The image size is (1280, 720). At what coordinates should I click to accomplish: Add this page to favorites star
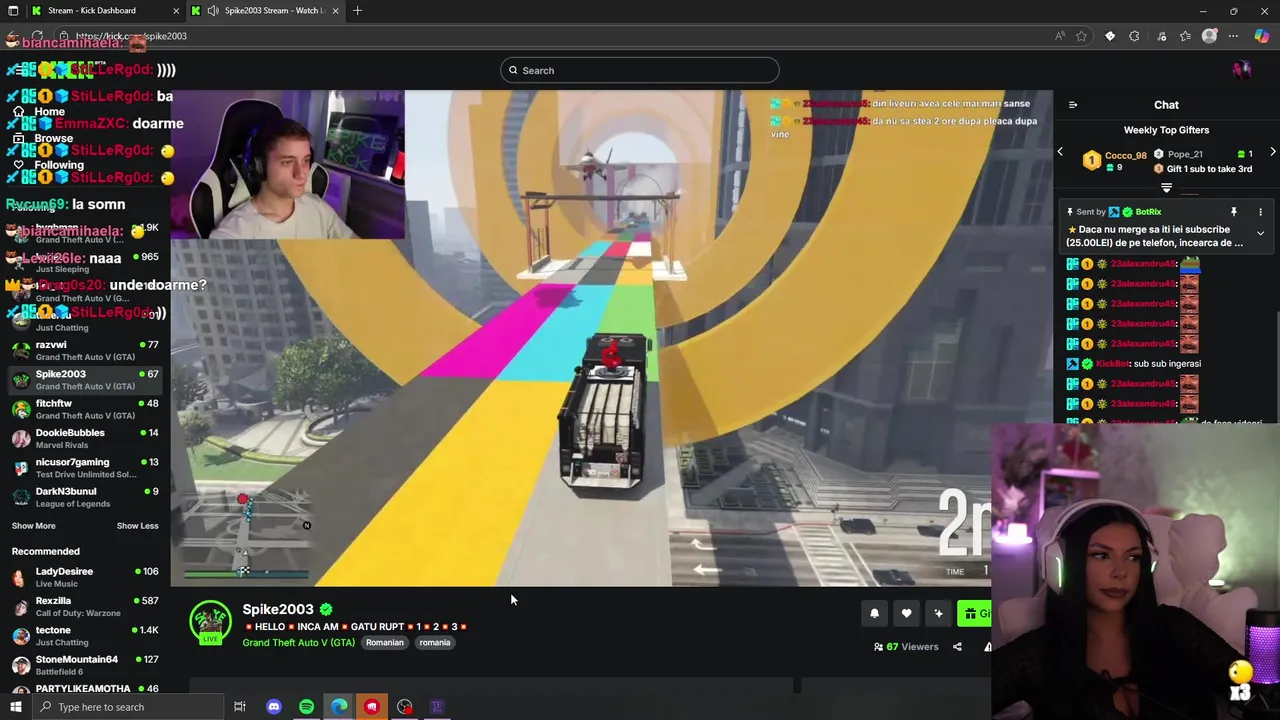point(1081,37)
